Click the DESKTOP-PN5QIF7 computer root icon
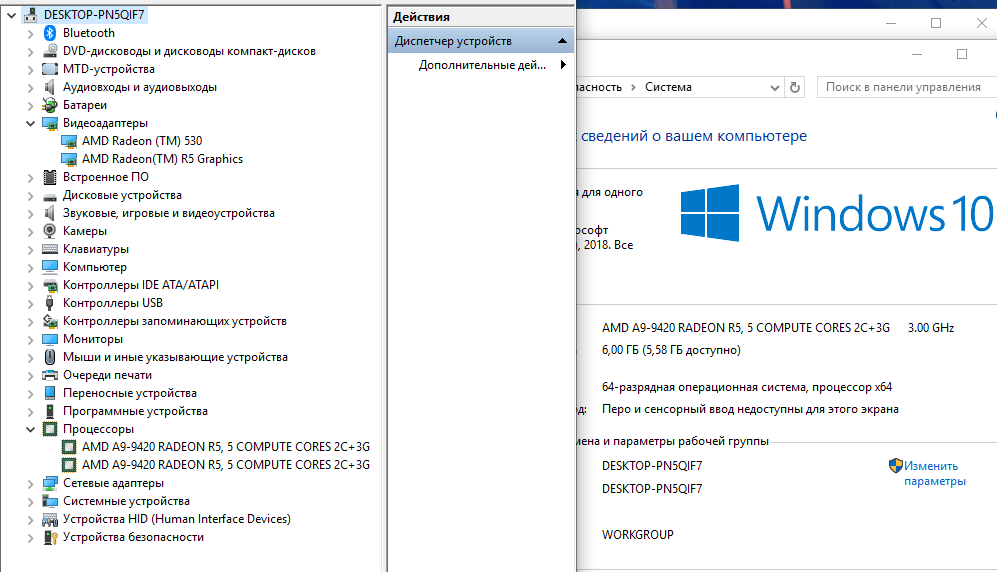 pos(31,15)
